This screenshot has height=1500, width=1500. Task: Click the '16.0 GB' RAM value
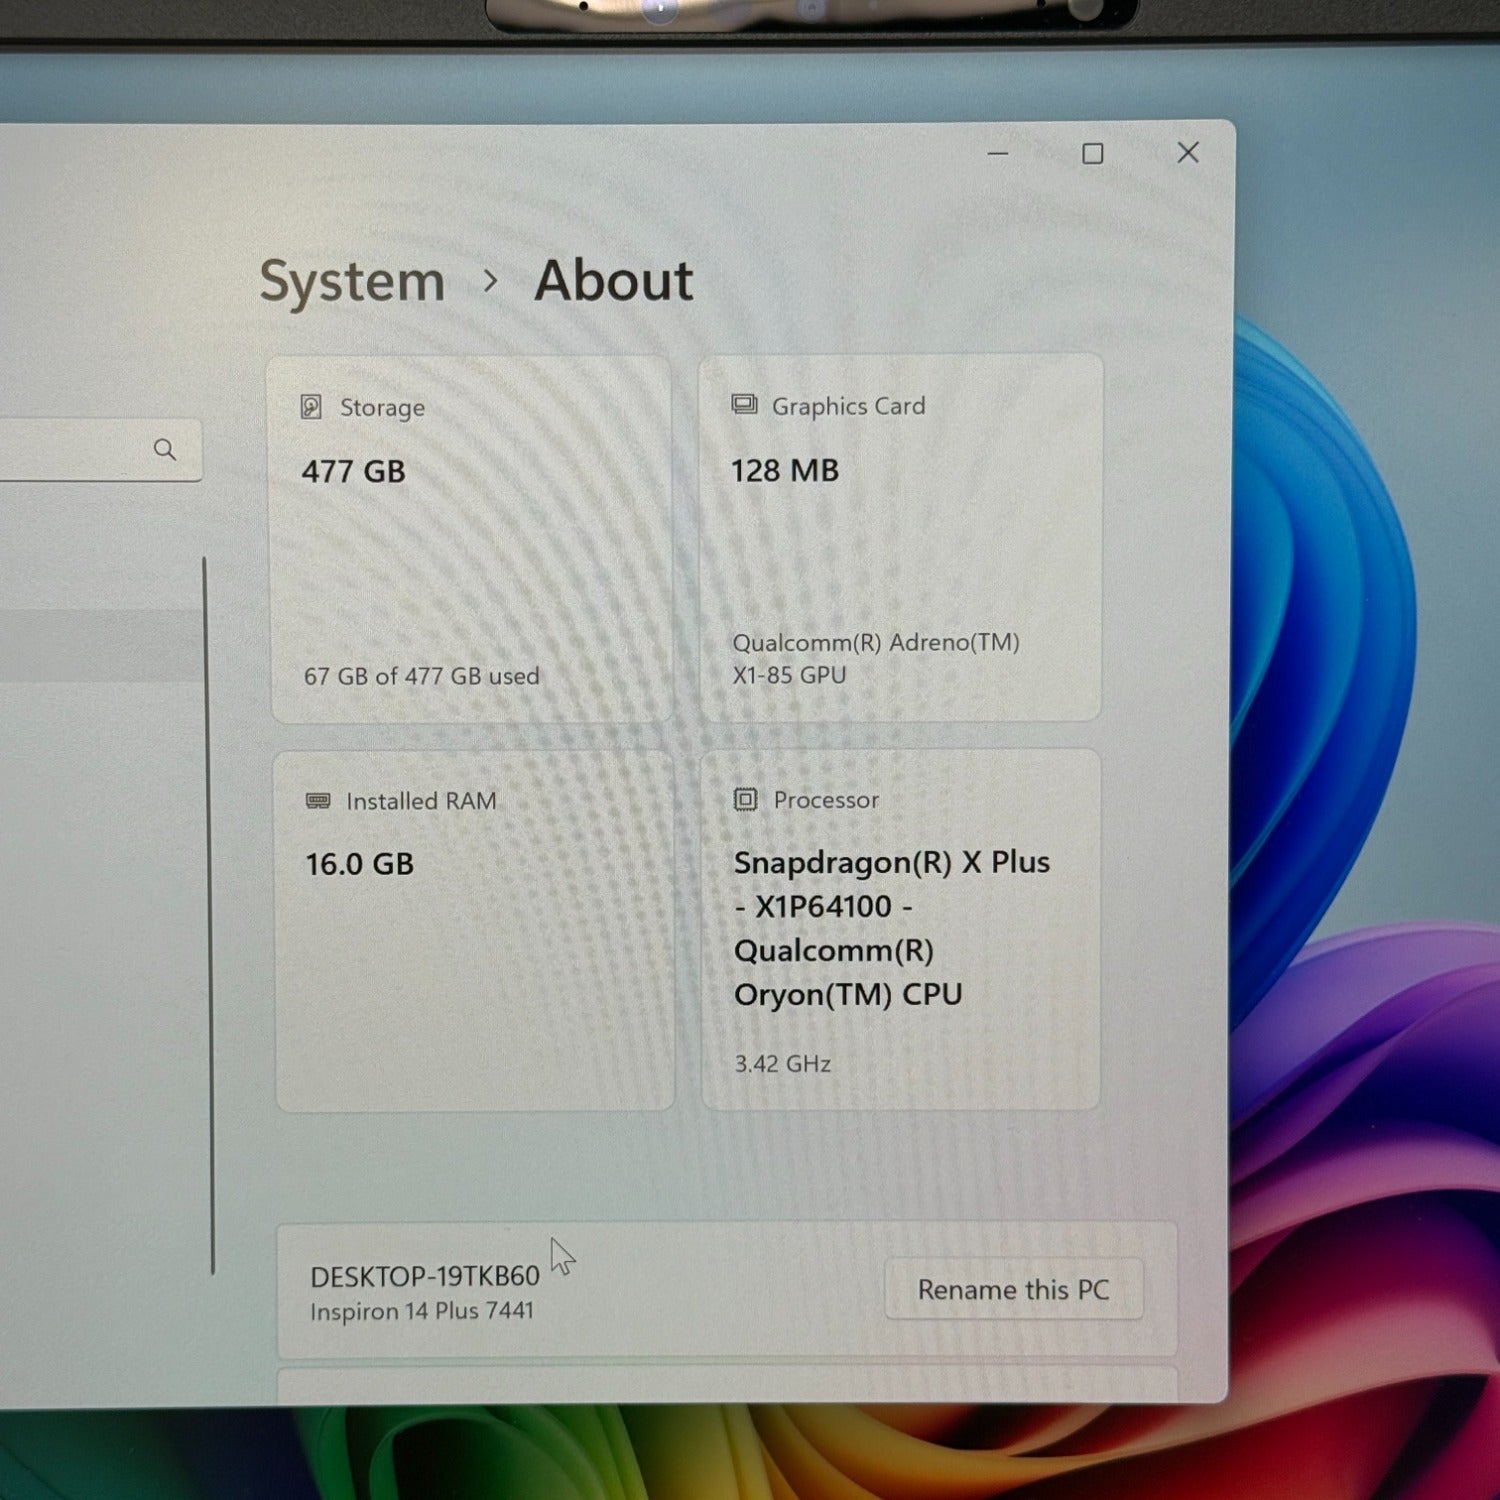point(360,864)
